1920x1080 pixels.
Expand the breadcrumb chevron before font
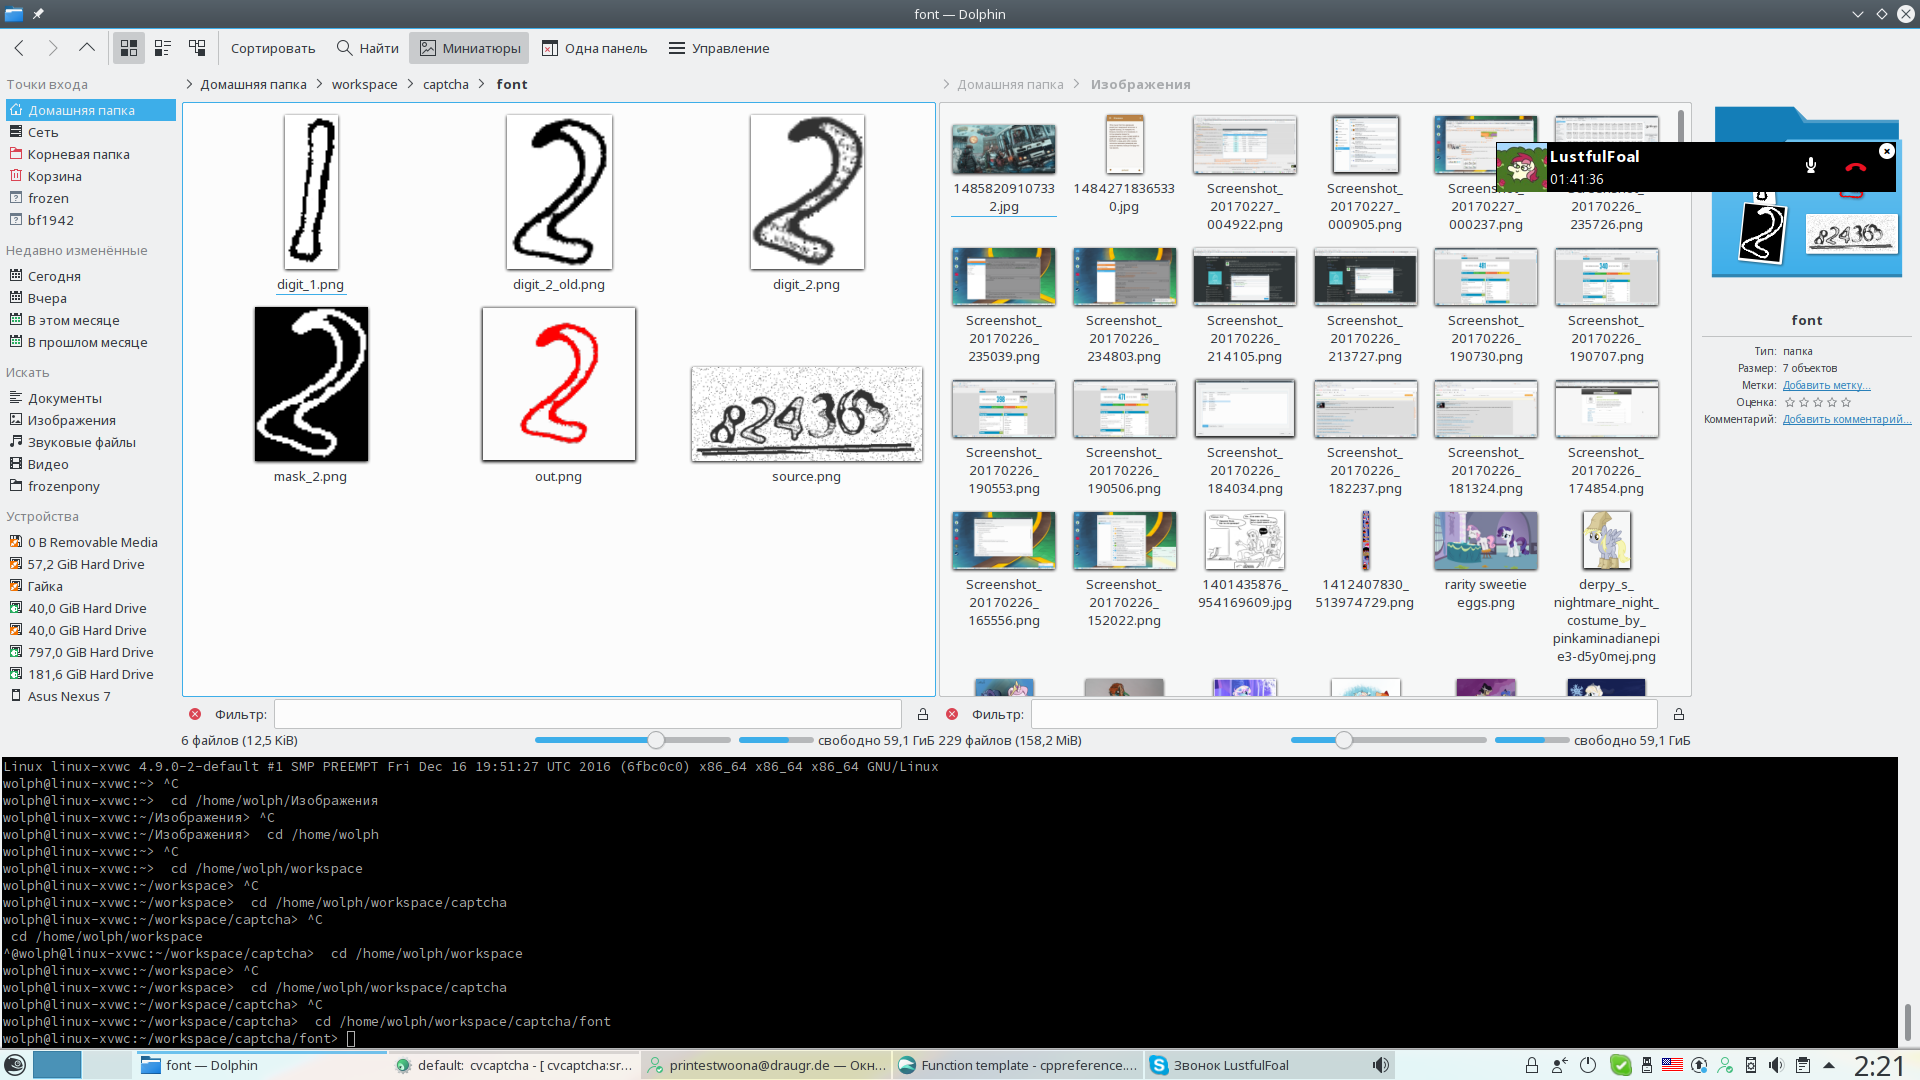(482, 84)
